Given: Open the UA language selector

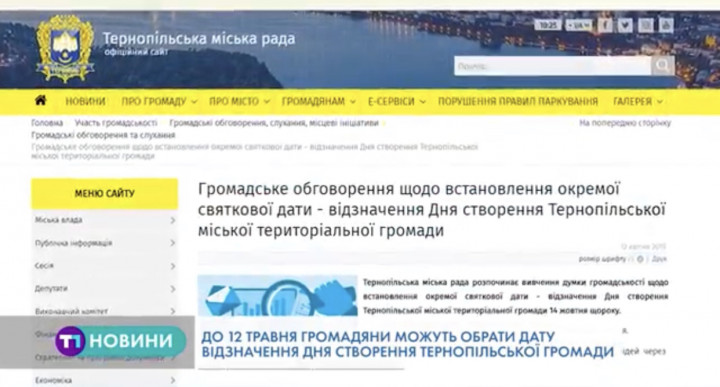Looking at the screenshot, I should pos(578,25).
